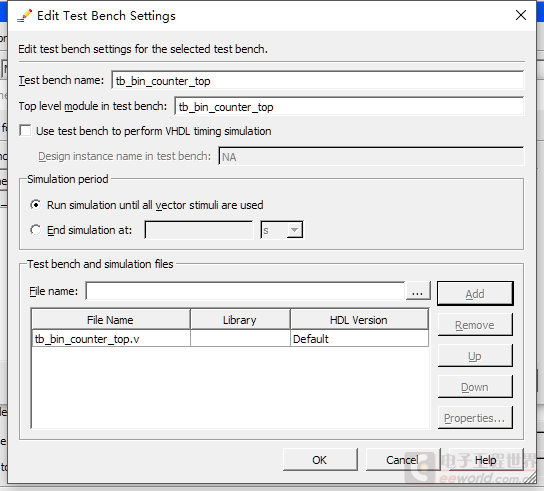Add the file to the list
The height and width of the screenshot is (491, 544).
coord(475,294)
